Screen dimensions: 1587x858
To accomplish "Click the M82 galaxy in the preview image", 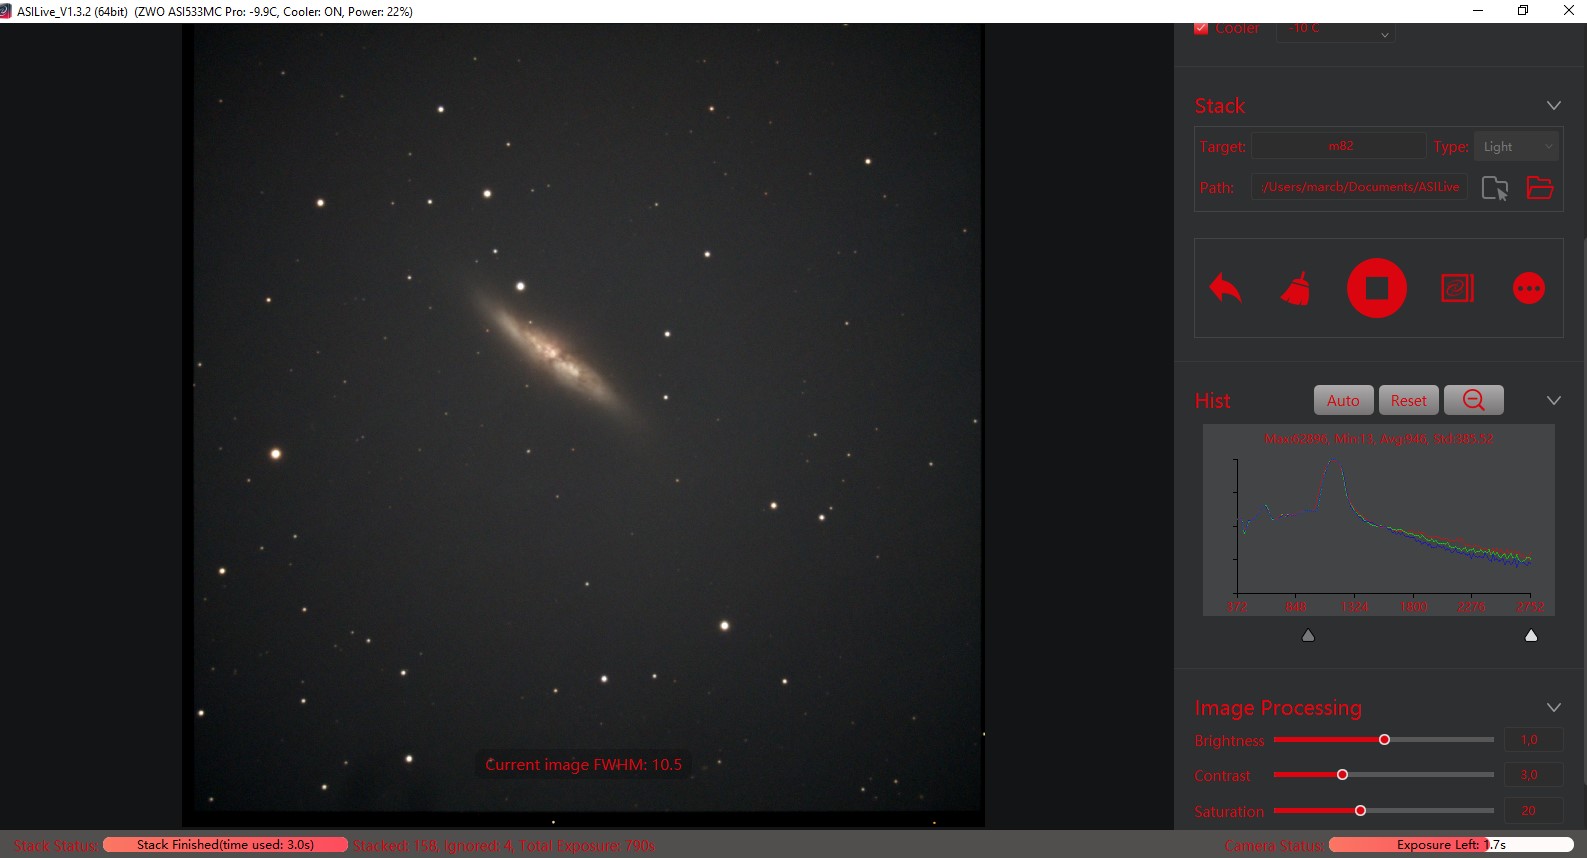I will coord(557,355).
